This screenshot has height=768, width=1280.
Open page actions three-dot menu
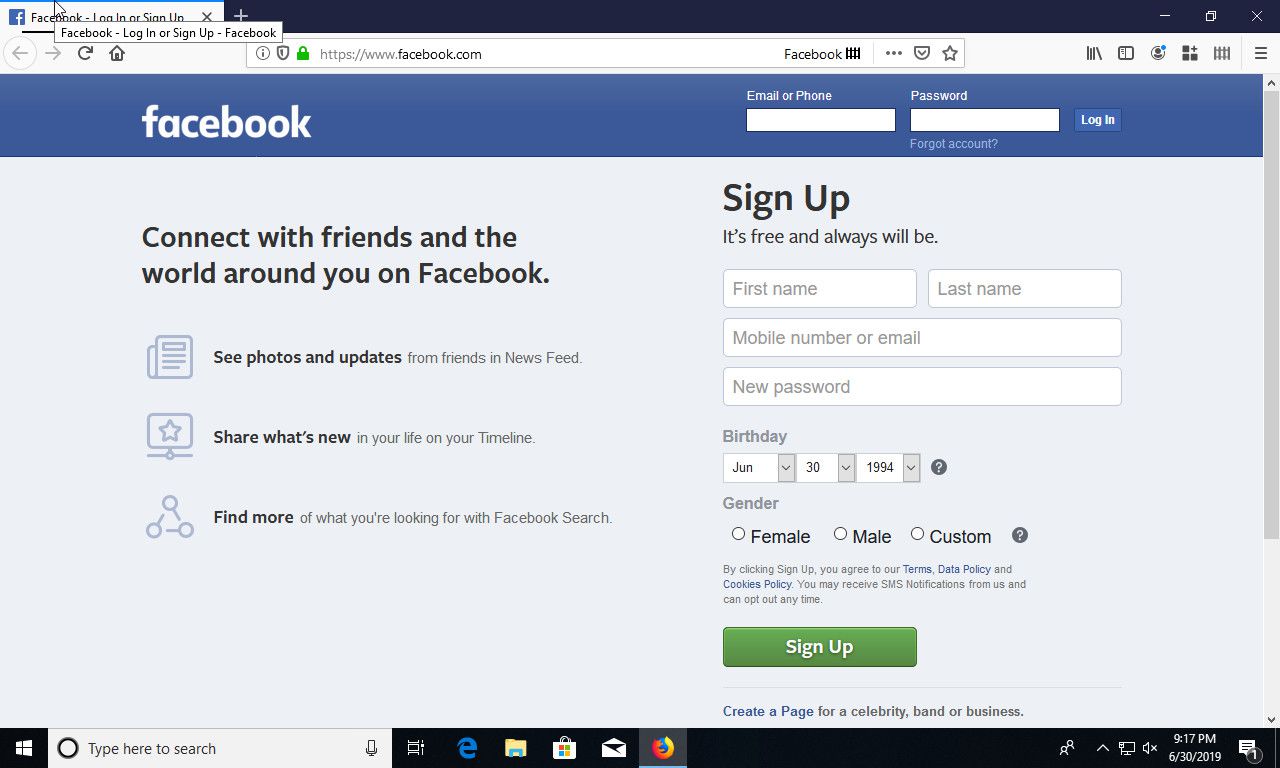coord(893,54)
